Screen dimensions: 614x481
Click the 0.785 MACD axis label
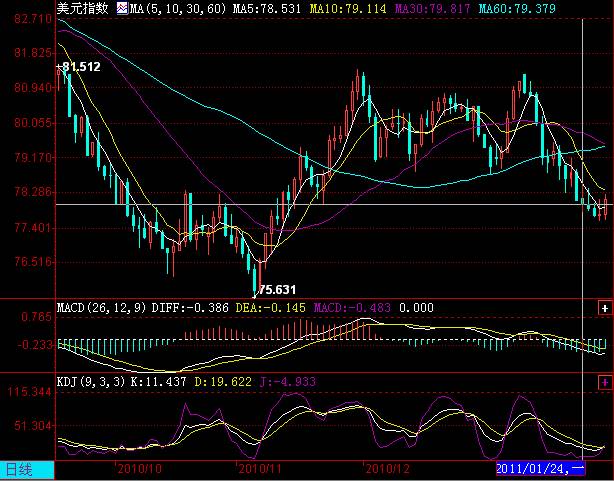36,317
